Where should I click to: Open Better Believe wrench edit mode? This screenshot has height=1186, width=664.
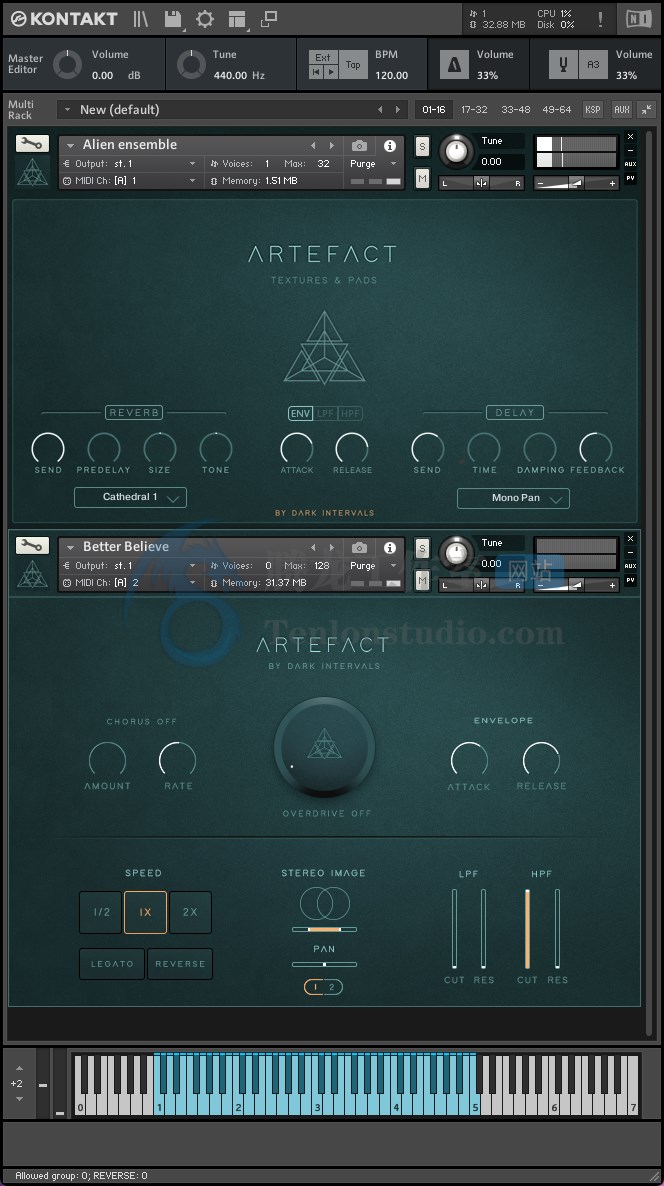[32, 545]
